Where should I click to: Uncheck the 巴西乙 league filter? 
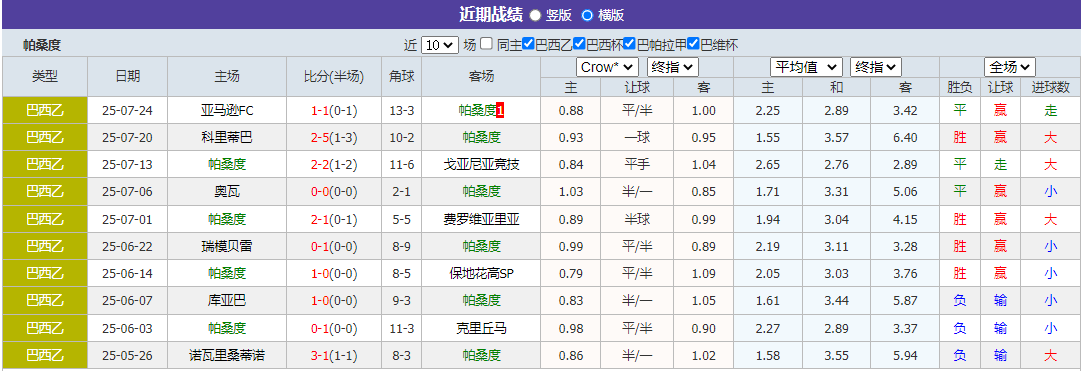(528, 44)
